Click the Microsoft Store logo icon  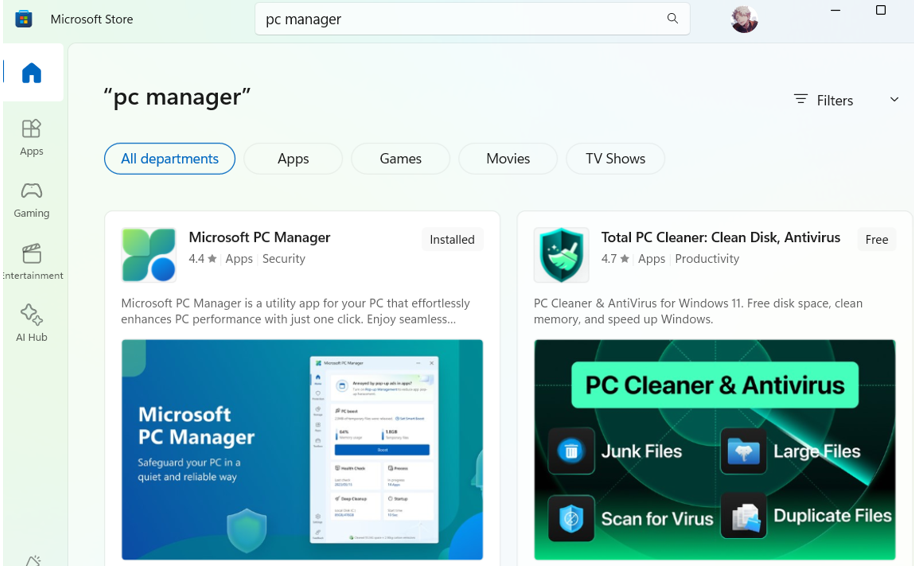23,19
